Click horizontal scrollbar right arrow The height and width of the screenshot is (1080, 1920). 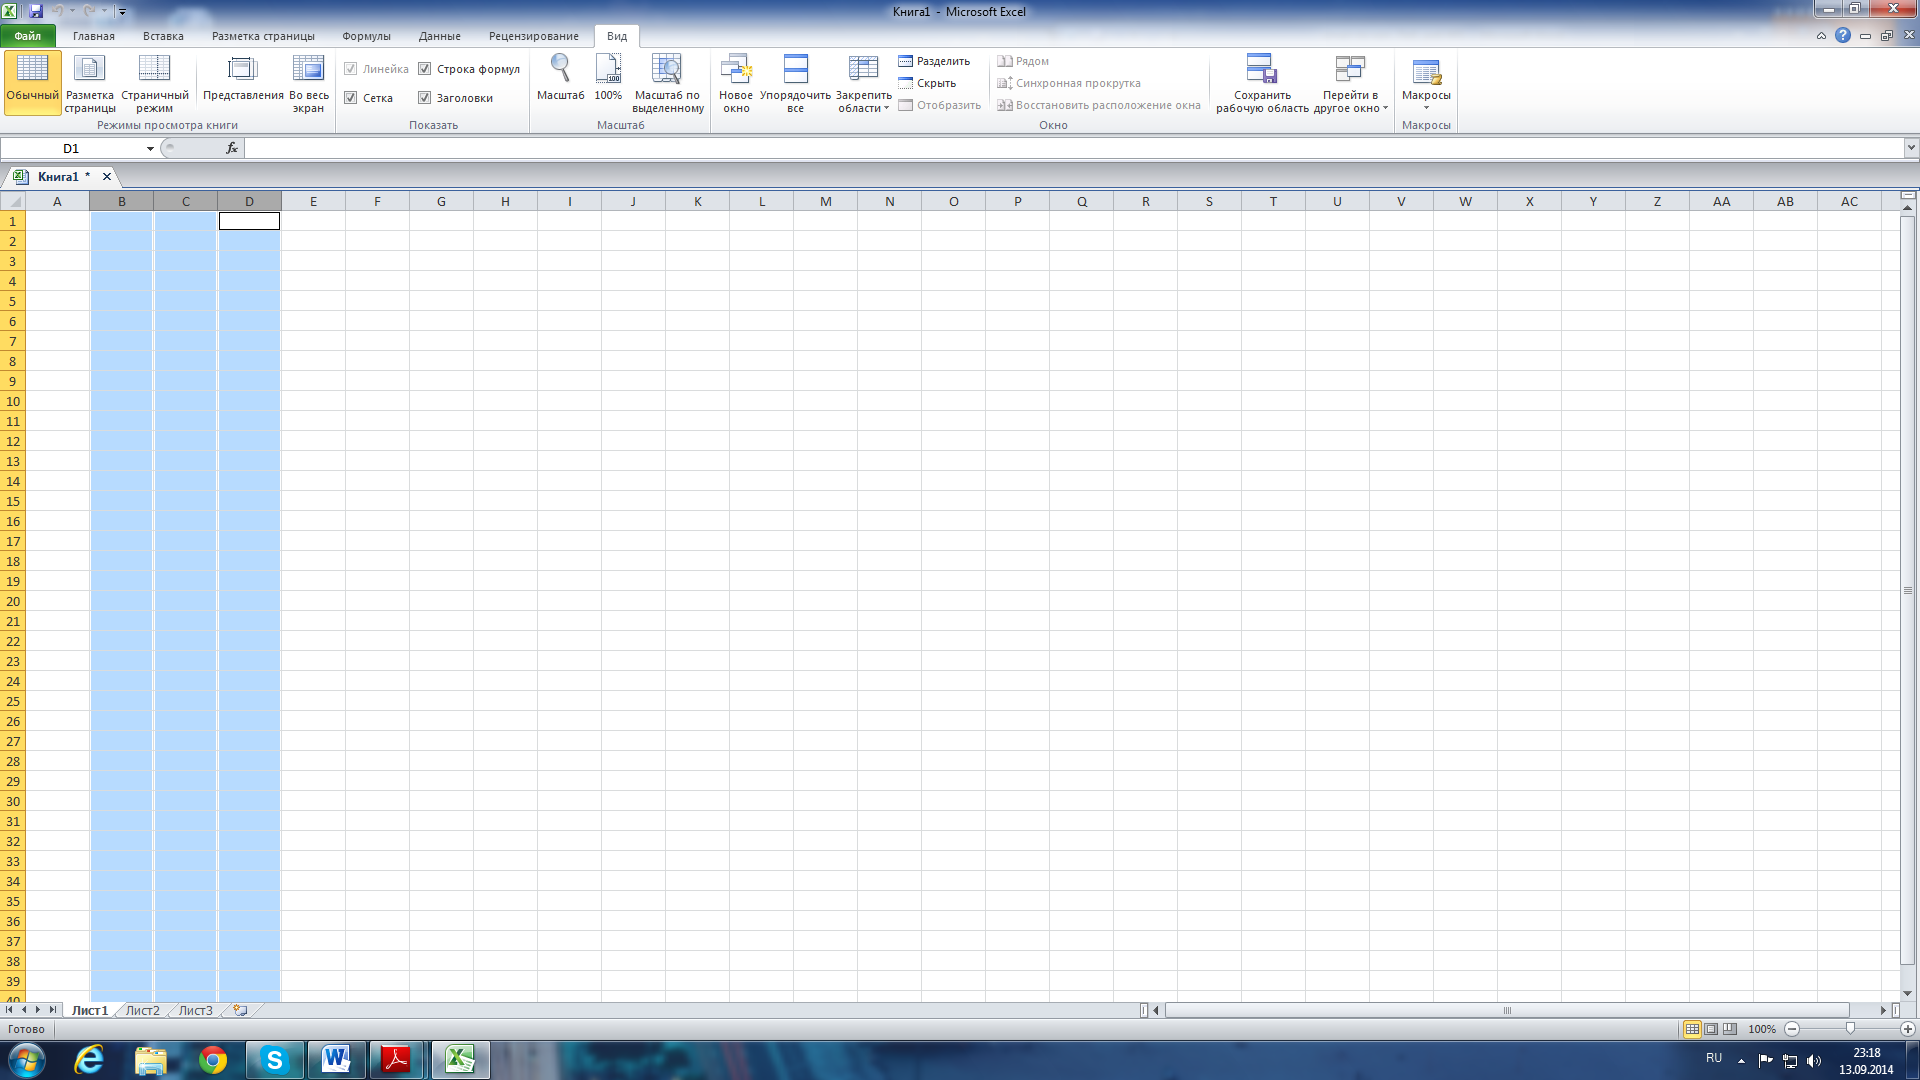tap(1883, 1010)
